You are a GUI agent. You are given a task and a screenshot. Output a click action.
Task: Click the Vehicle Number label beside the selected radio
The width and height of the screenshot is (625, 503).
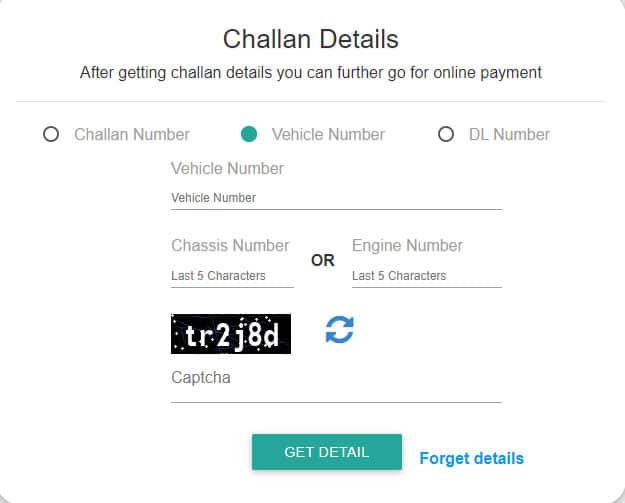328,134
